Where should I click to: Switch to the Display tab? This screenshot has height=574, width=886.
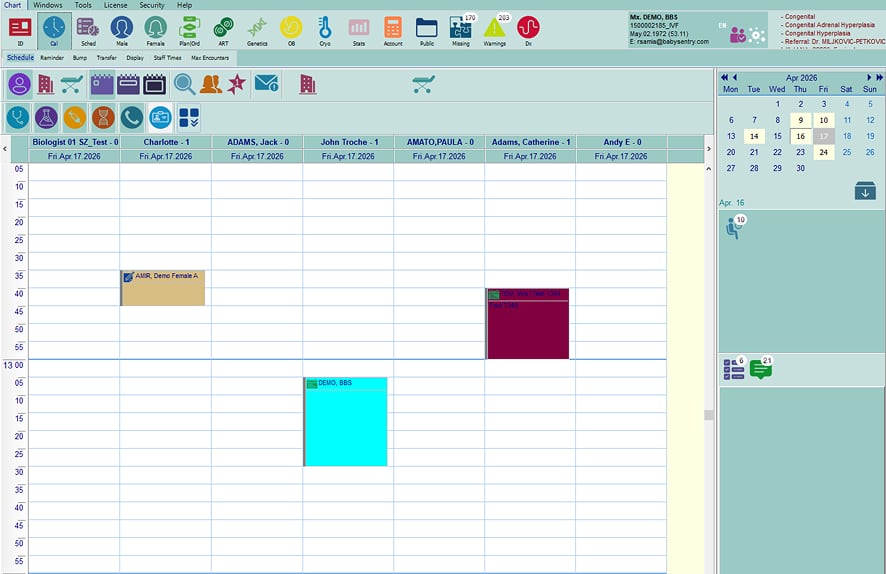click(134, 58)
